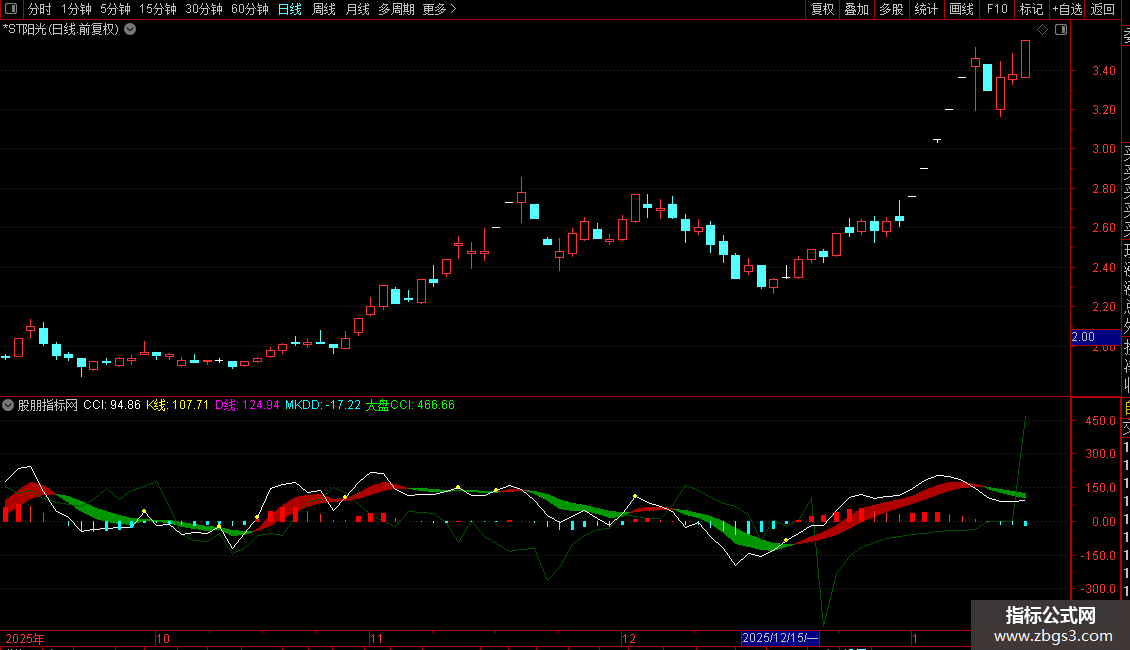Select the 15分钟 period
Image resolution: width=1130 pixels, height=650 pixels.
157,9
